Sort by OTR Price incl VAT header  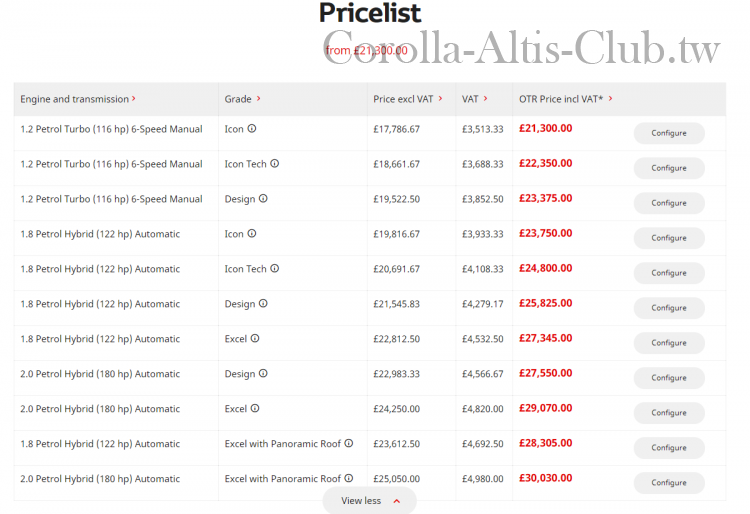coord(566,99)
